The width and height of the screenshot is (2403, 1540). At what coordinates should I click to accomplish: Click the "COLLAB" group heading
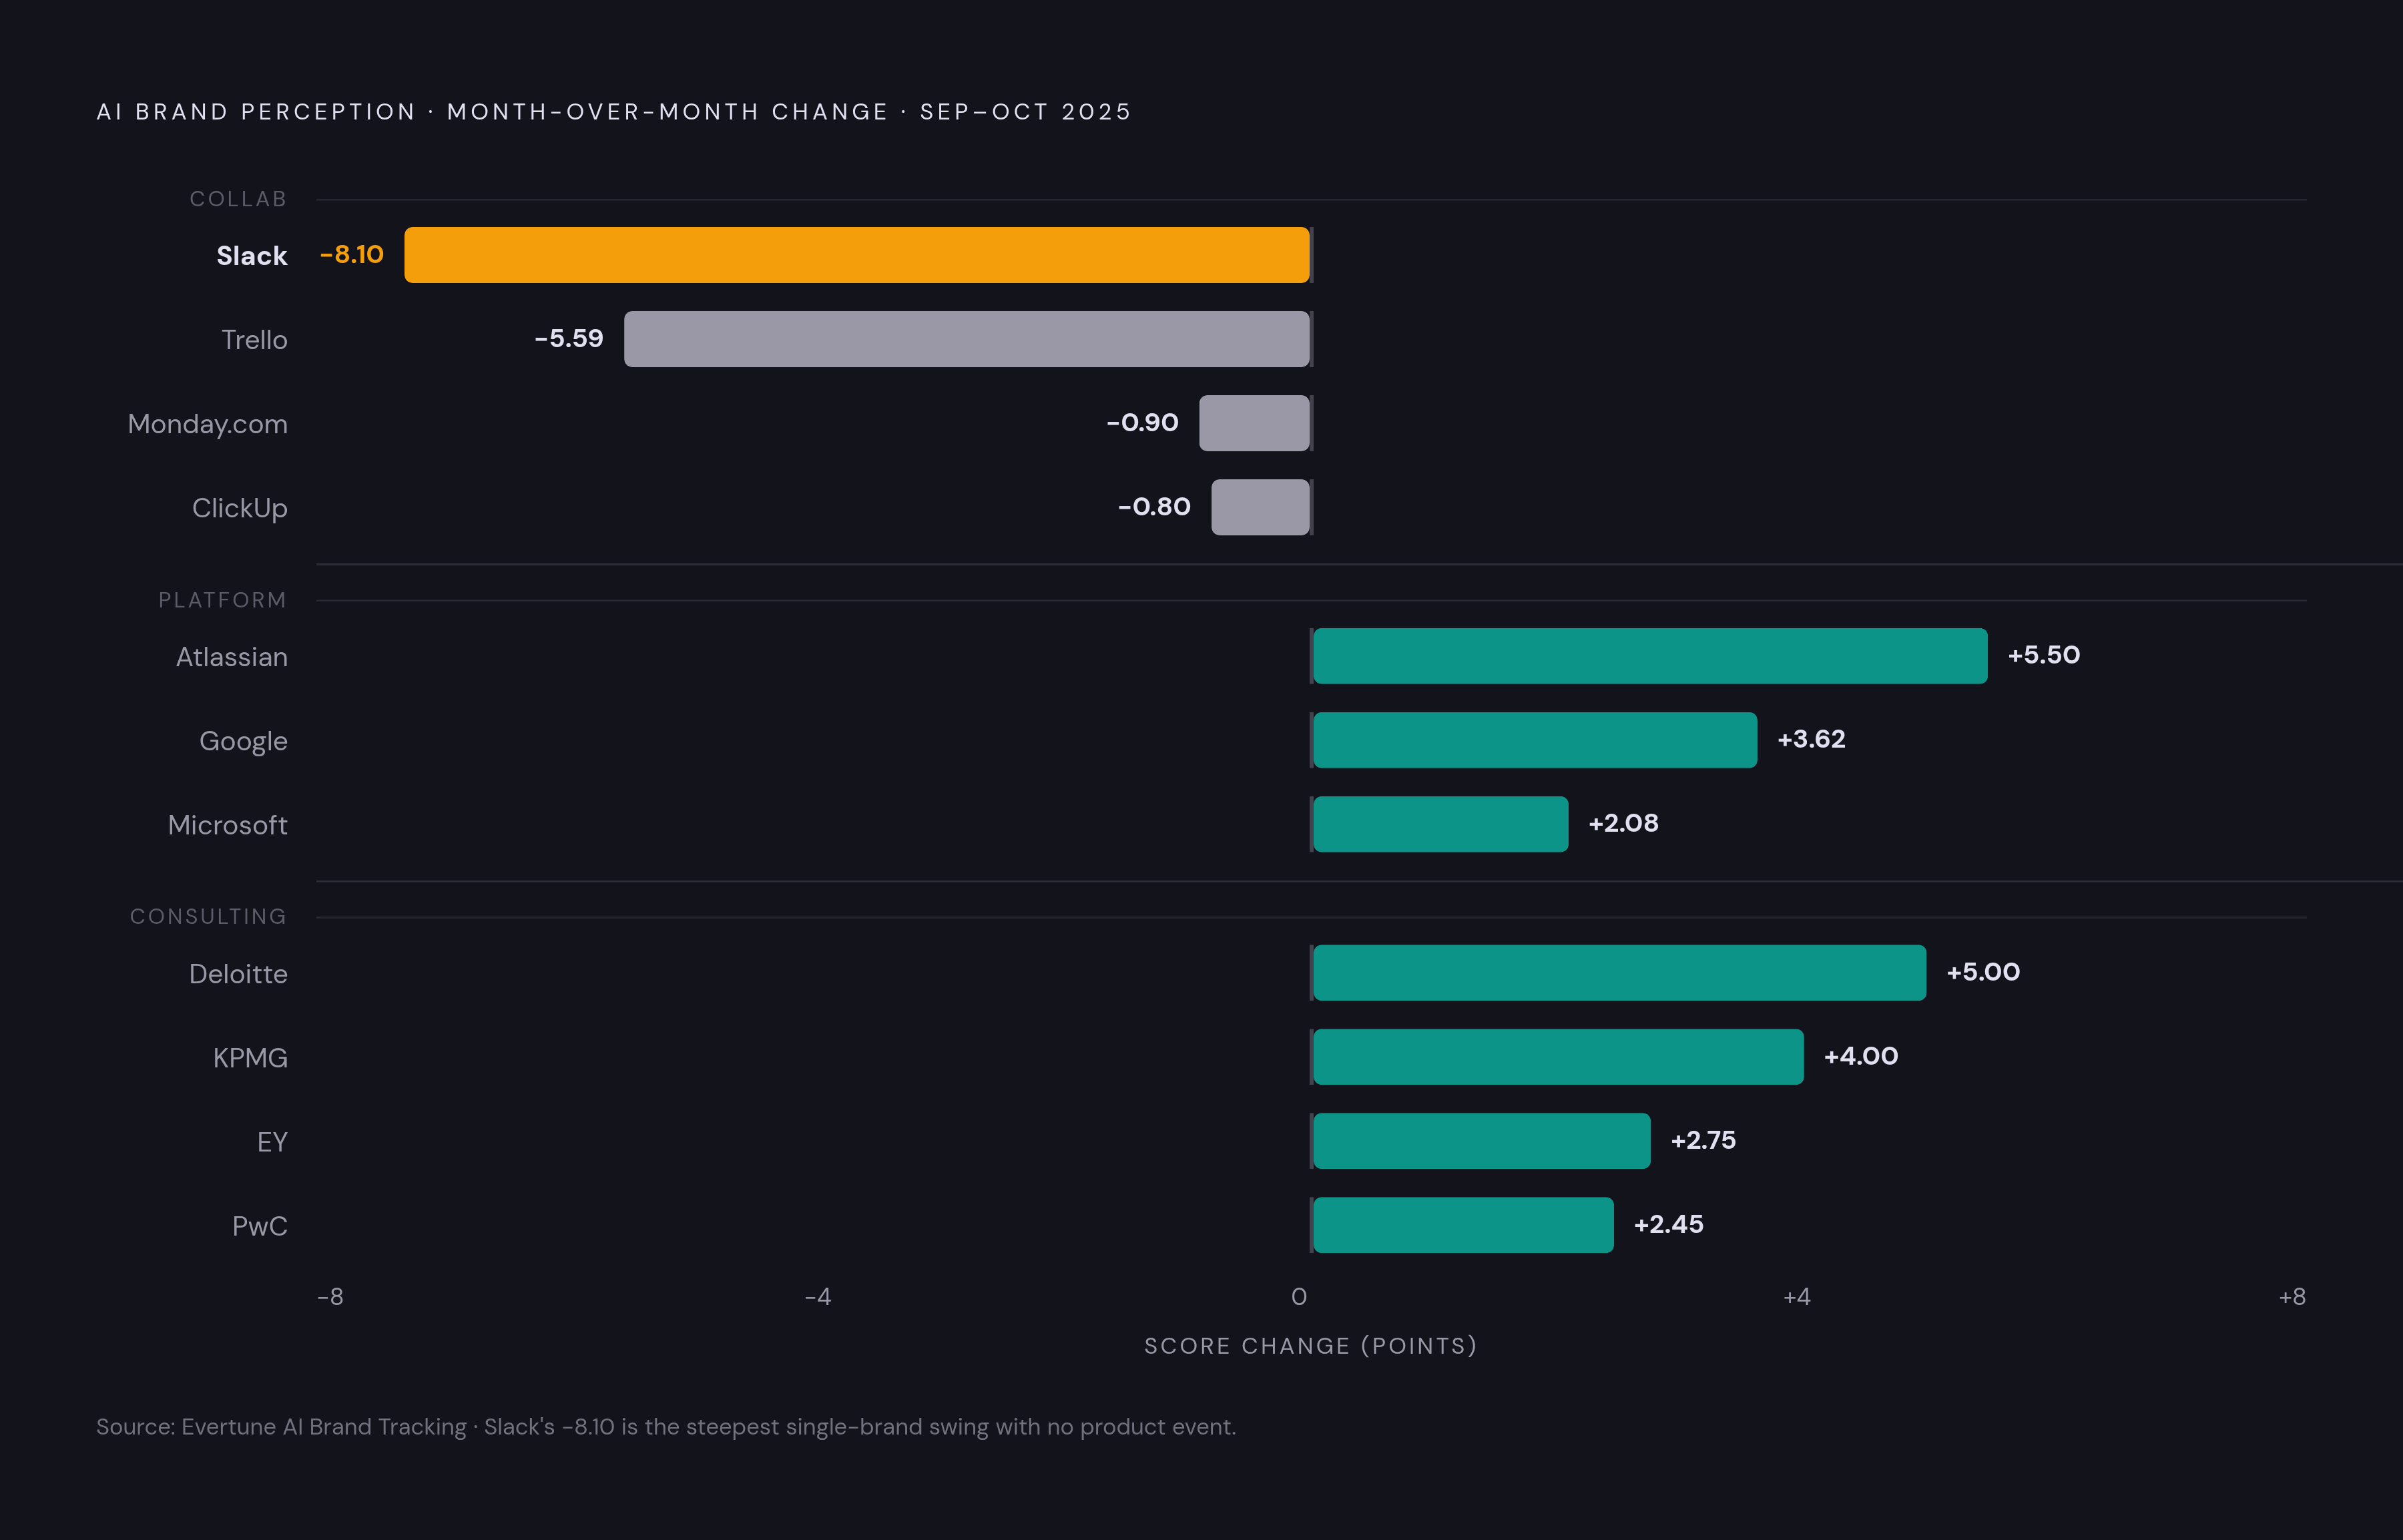pos(238,199)
